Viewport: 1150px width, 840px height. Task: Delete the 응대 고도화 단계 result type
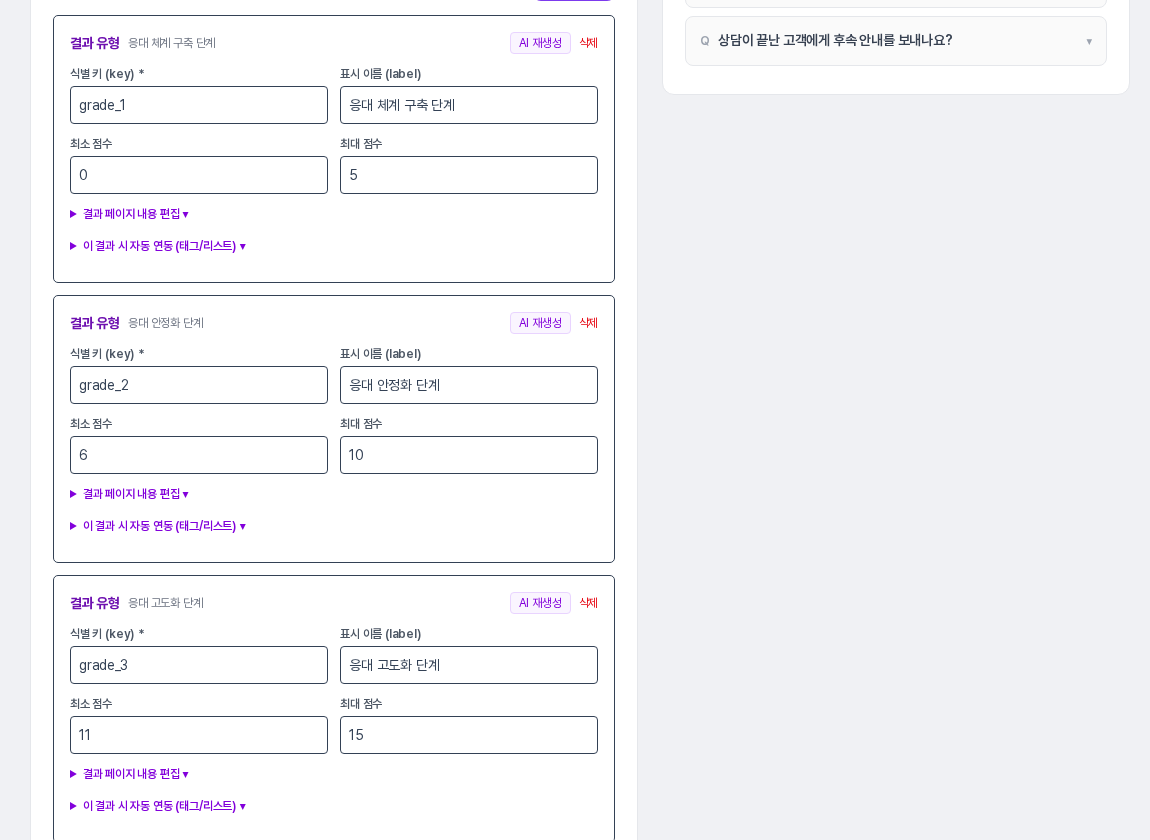pyautogui.click(x=588, y=603)
